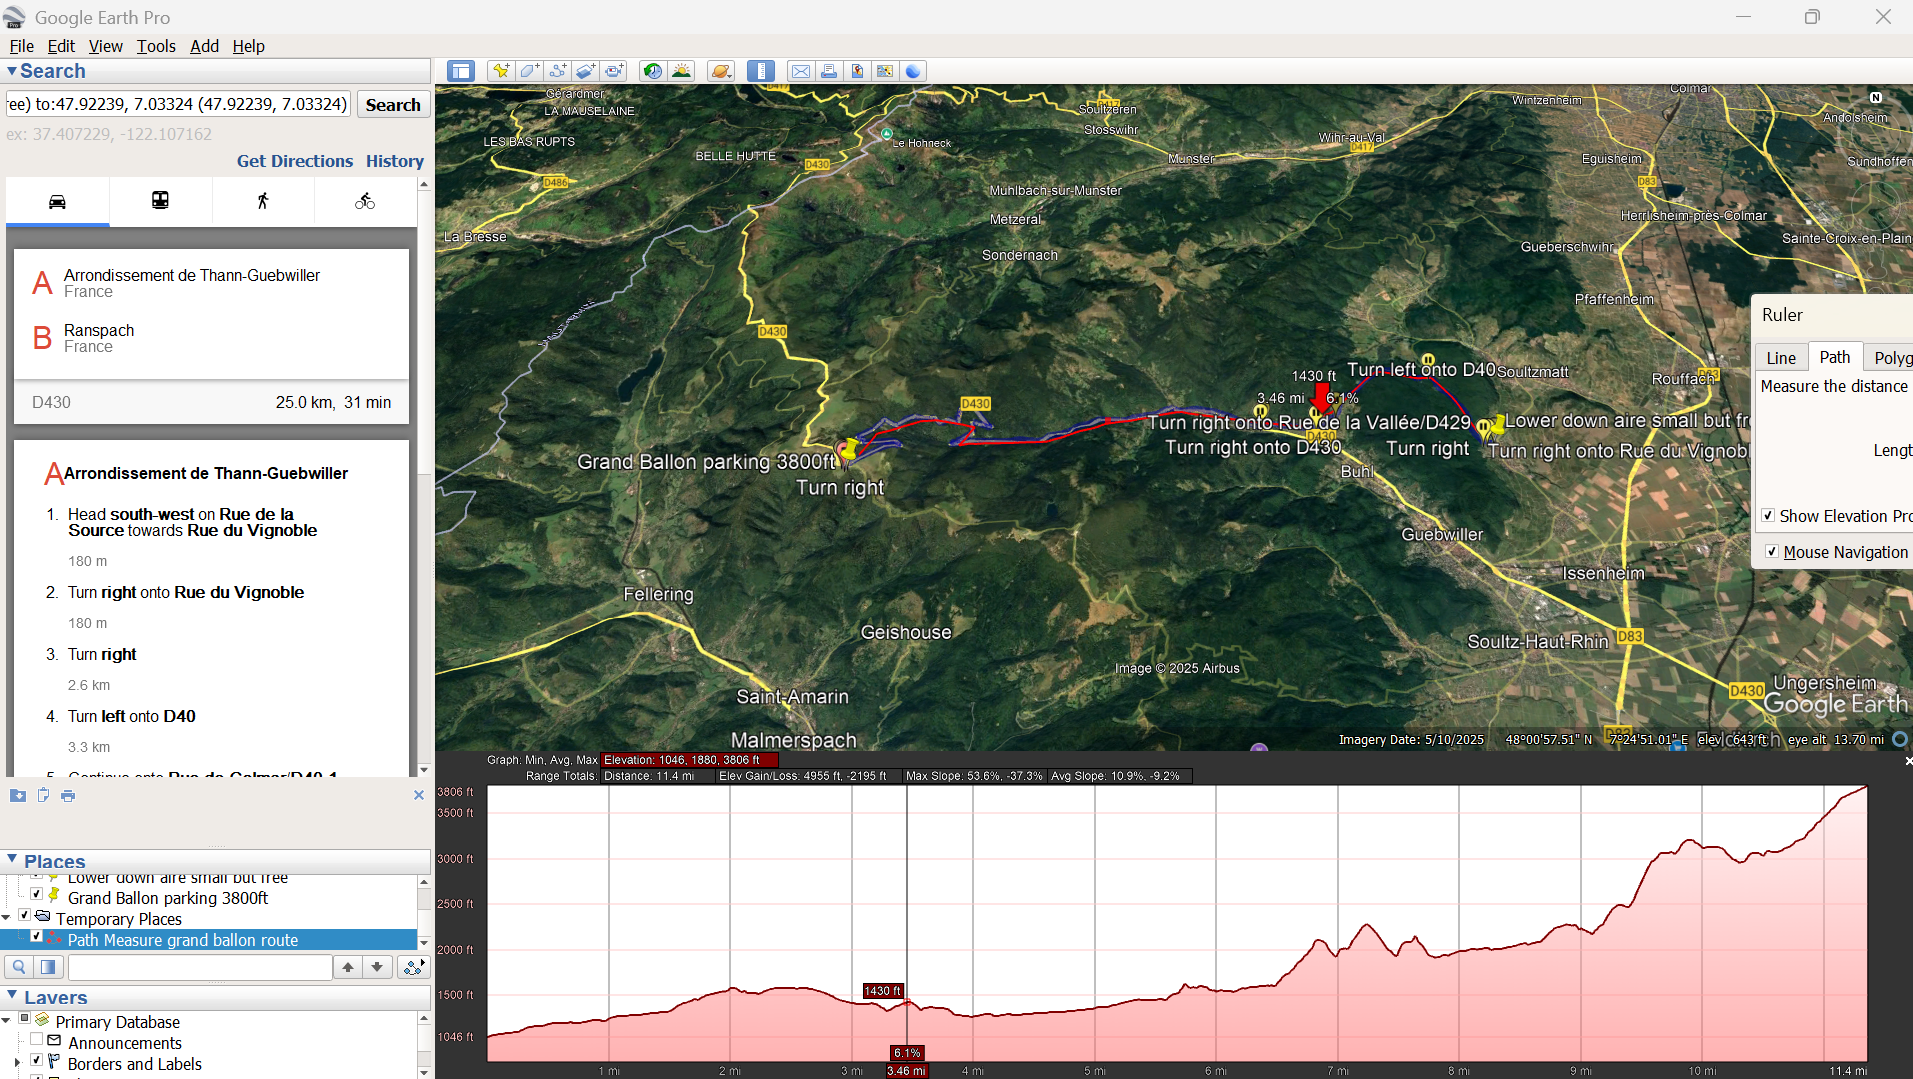Add a new placemark pushpin

click(501, 71)
